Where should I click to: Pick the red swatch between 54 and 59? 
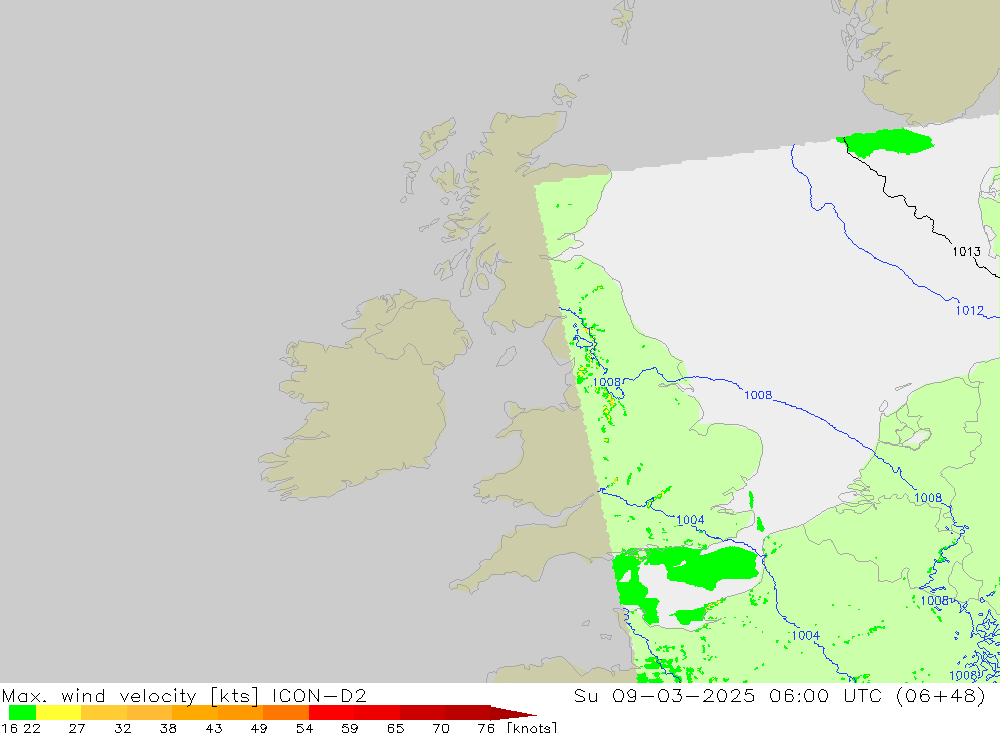331,713
